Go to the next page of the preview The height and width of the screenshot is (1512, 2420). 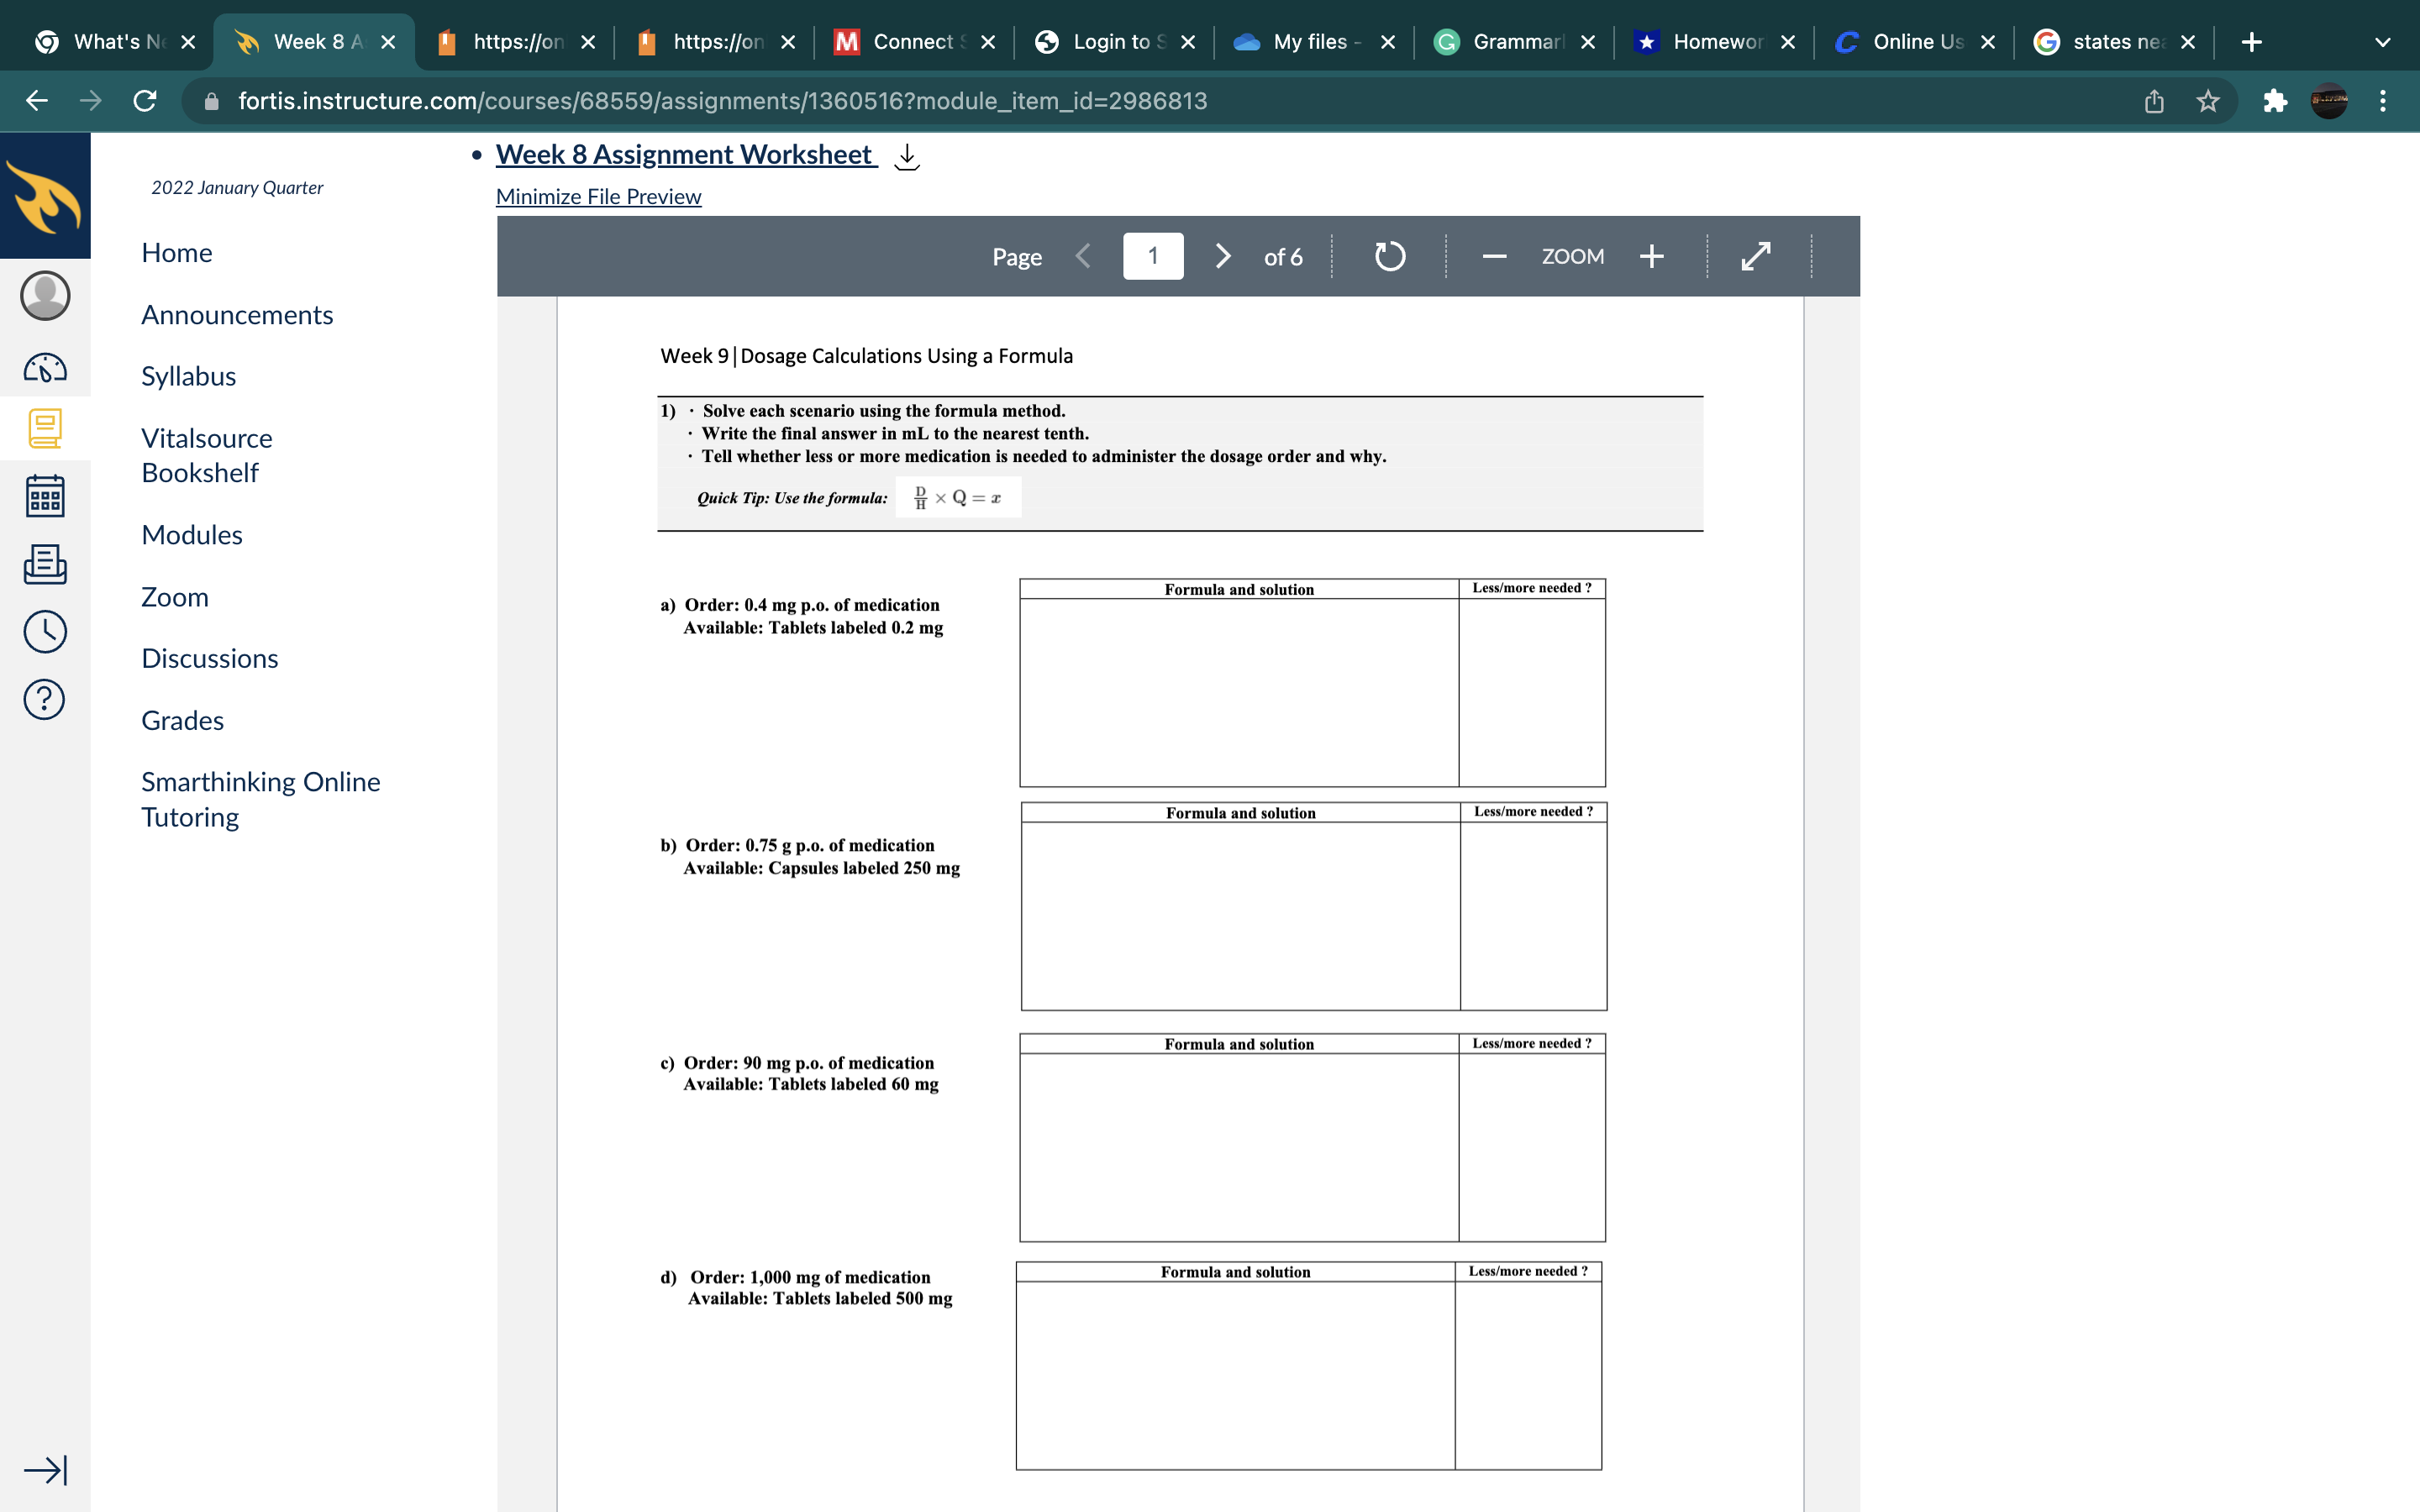click(x=1222, y=257)
